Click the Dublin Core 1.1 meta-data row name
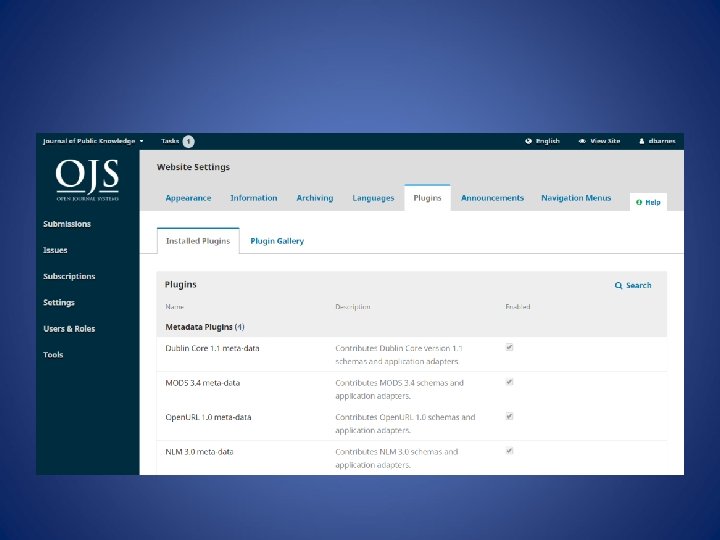 (212, 349)
